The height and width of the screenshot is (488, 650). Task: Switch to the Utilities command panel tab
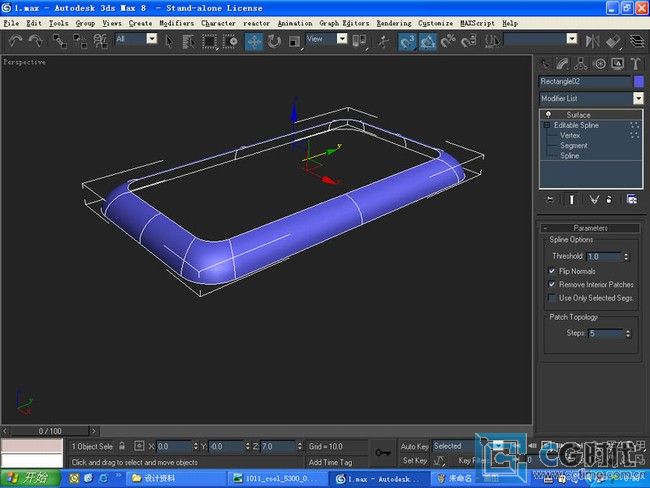635,64
